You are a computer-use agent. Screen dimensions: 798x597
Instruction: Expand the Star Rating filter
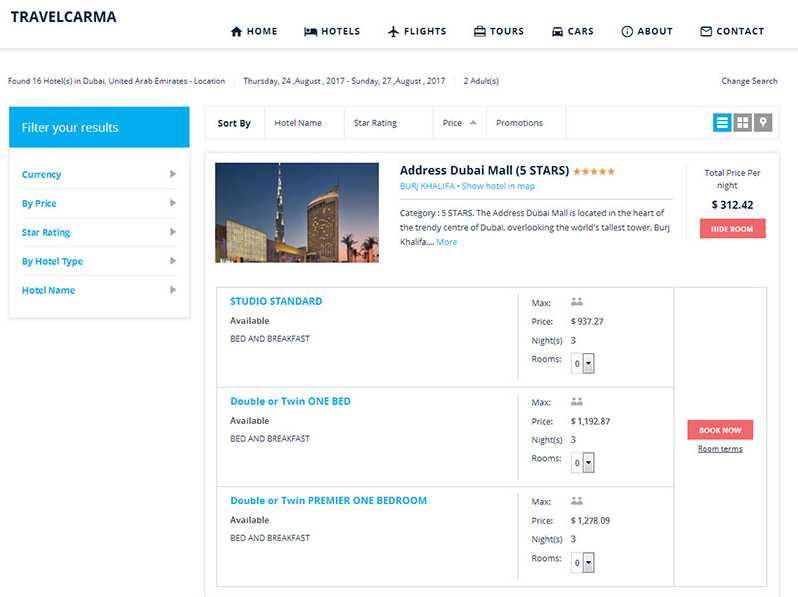coord(99,232)
